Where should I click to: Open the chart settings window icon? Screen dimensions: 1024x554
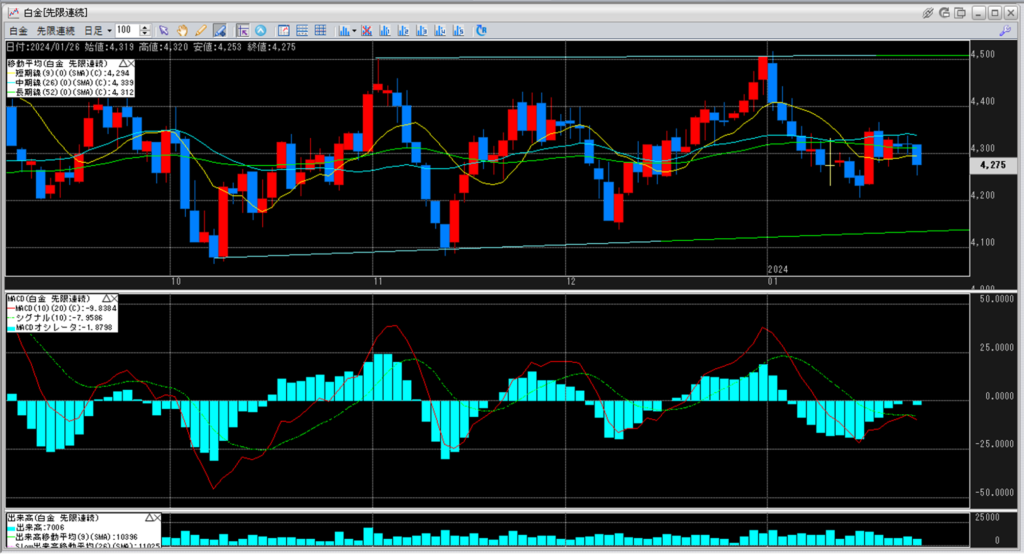(x=283, y=31)
